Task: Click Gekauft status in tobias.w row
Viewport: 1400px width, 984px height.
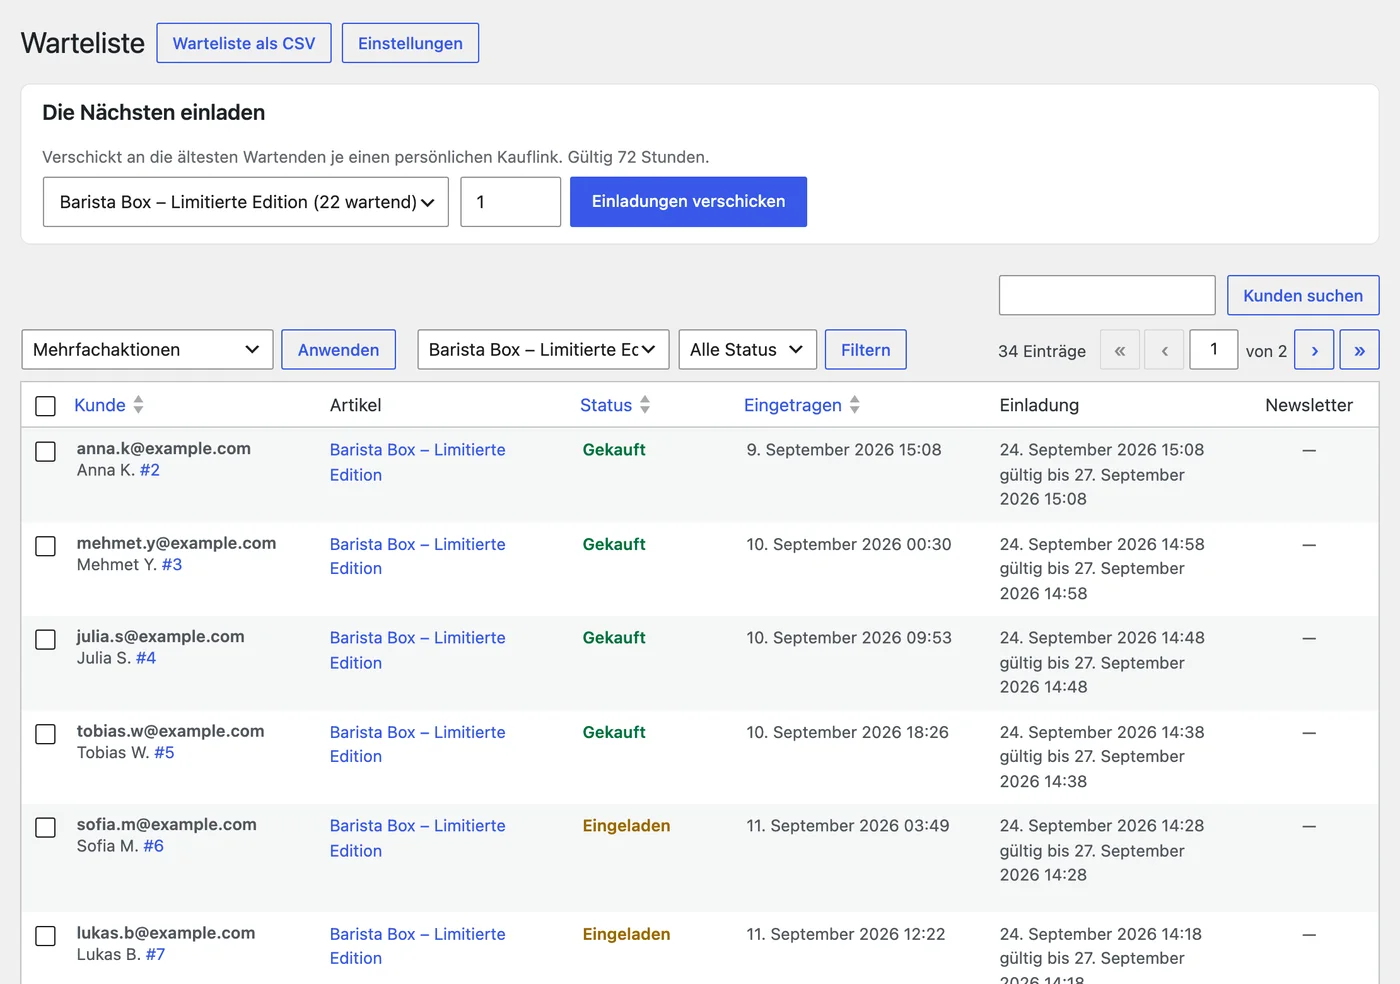Action: click(614, 732)
